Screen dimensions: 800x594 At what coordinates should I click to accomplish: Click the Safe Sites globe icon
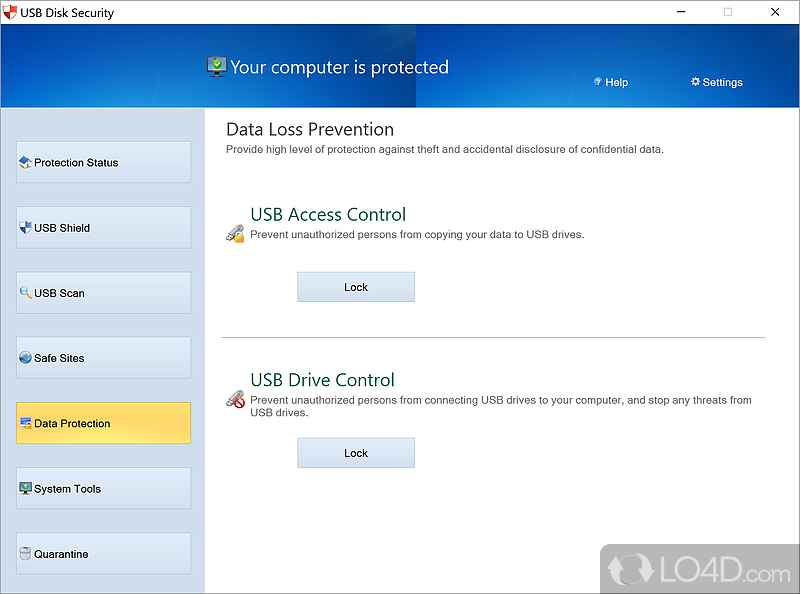26,358
